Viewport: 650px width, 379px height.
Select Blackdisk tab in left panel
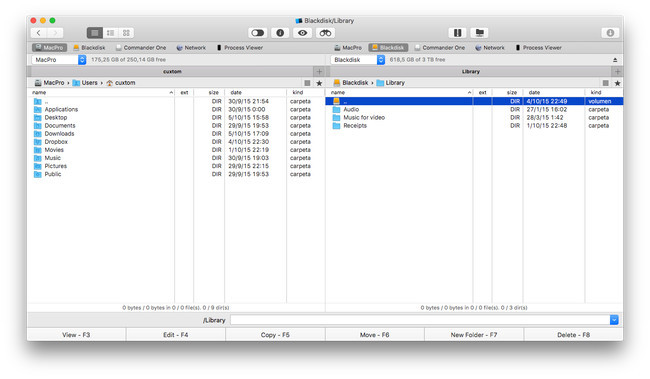tap(89, 48)
